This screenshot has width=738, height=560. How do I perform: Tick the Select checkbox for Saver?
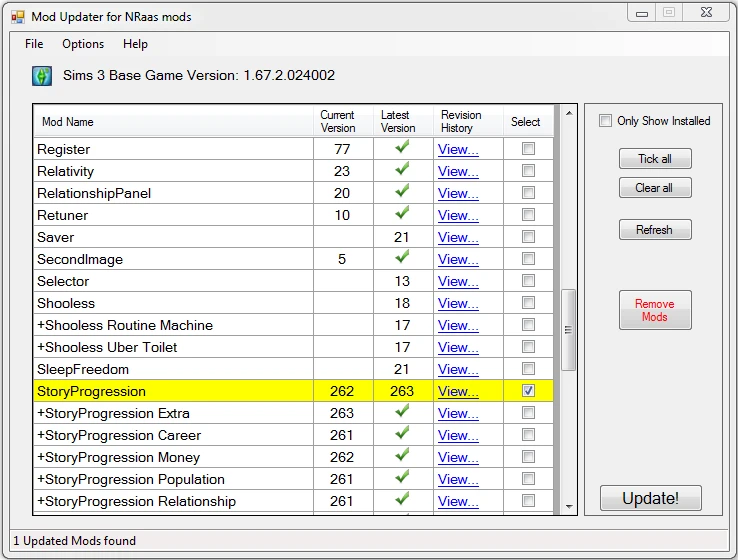tap(529, 237)
